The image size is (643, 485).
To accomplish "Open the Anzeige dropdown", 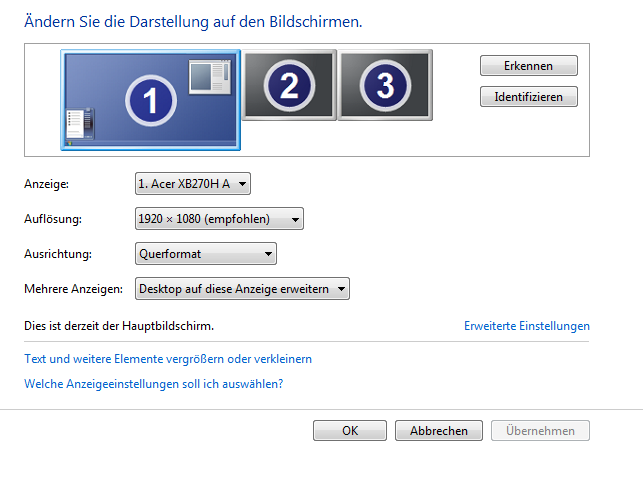I will tap(193, 184).
